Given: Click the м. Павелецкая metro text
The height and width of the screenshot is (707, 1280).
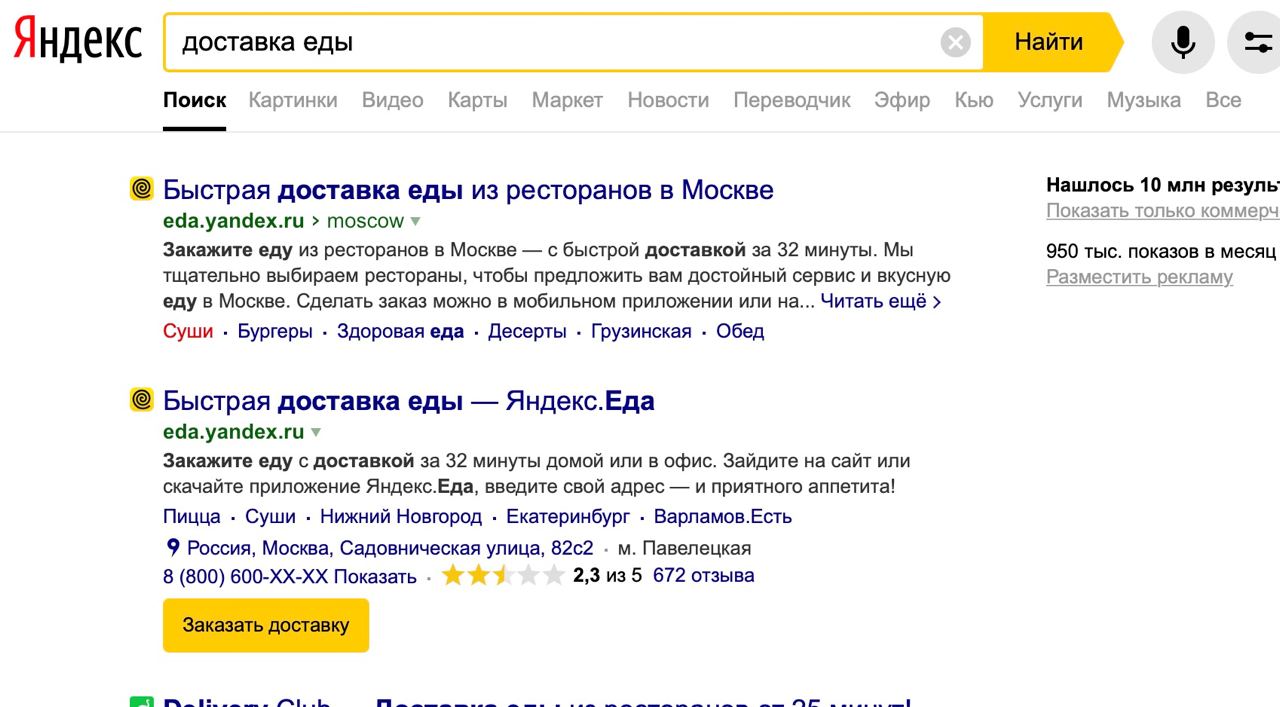Looking at the screenshot, I should 685,548.
